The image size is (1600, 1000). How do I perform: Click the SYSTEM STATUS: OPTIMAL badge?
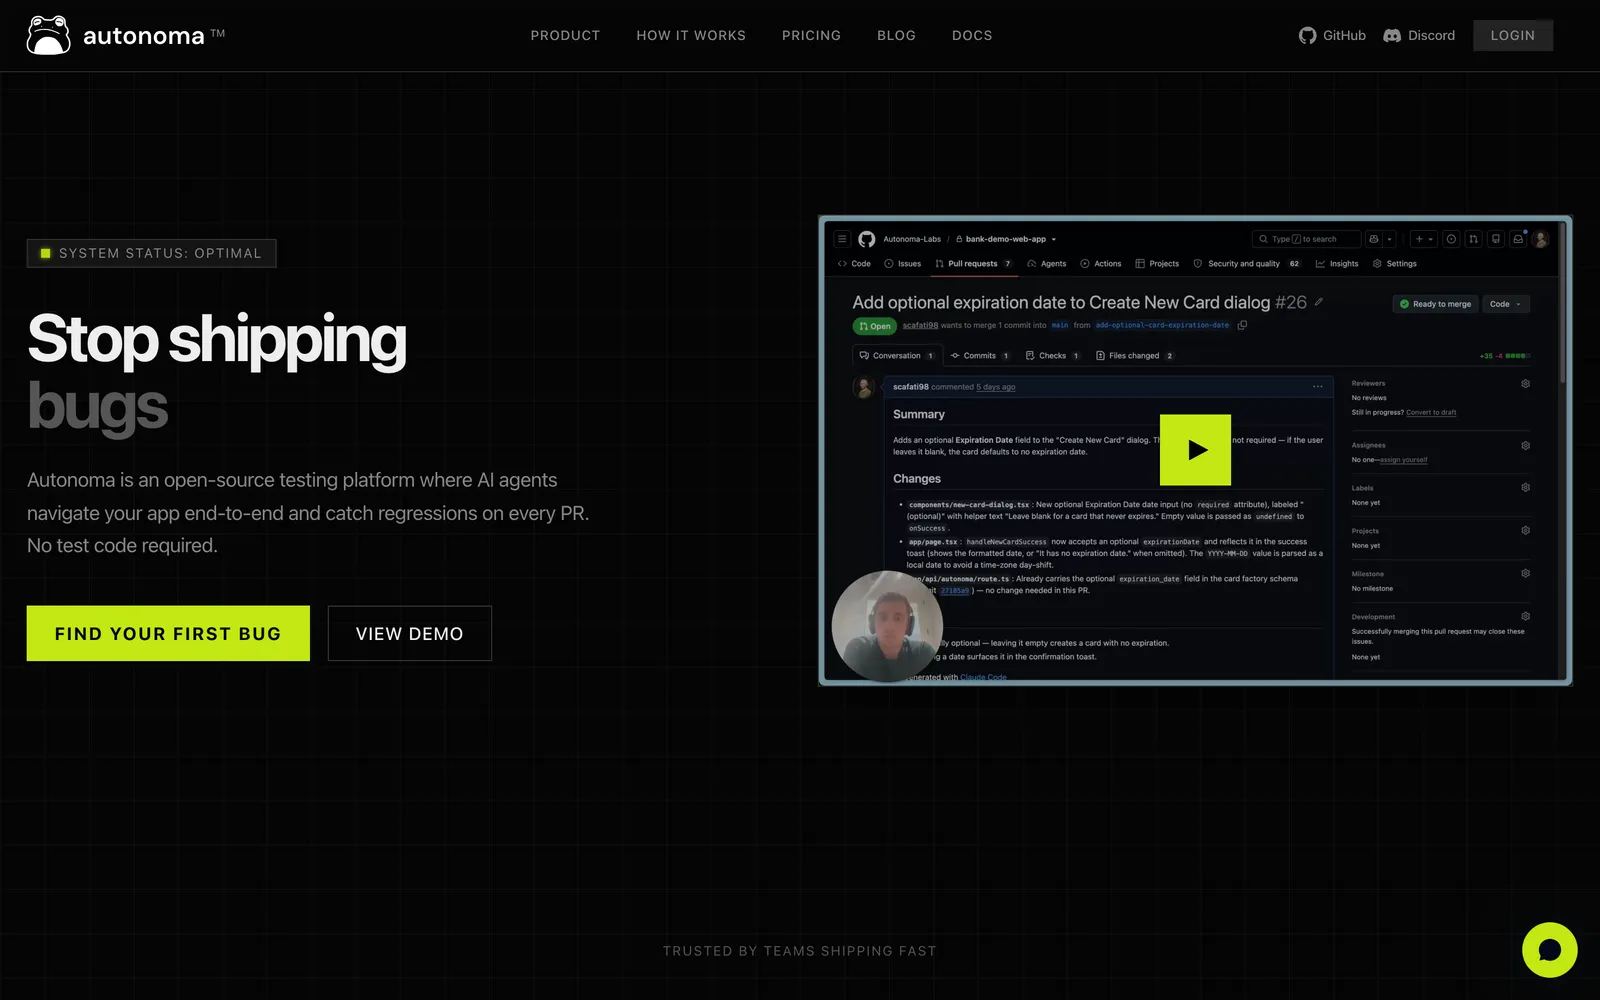[151, 253]
